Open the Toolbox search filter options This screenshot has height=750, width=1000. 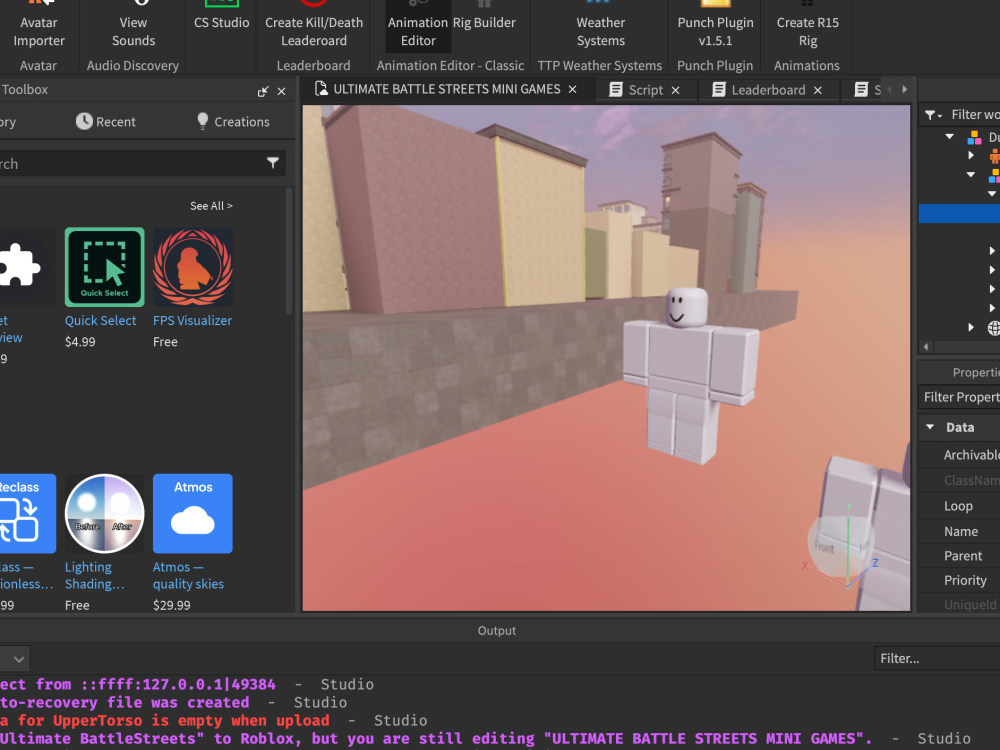coord(273,163)
